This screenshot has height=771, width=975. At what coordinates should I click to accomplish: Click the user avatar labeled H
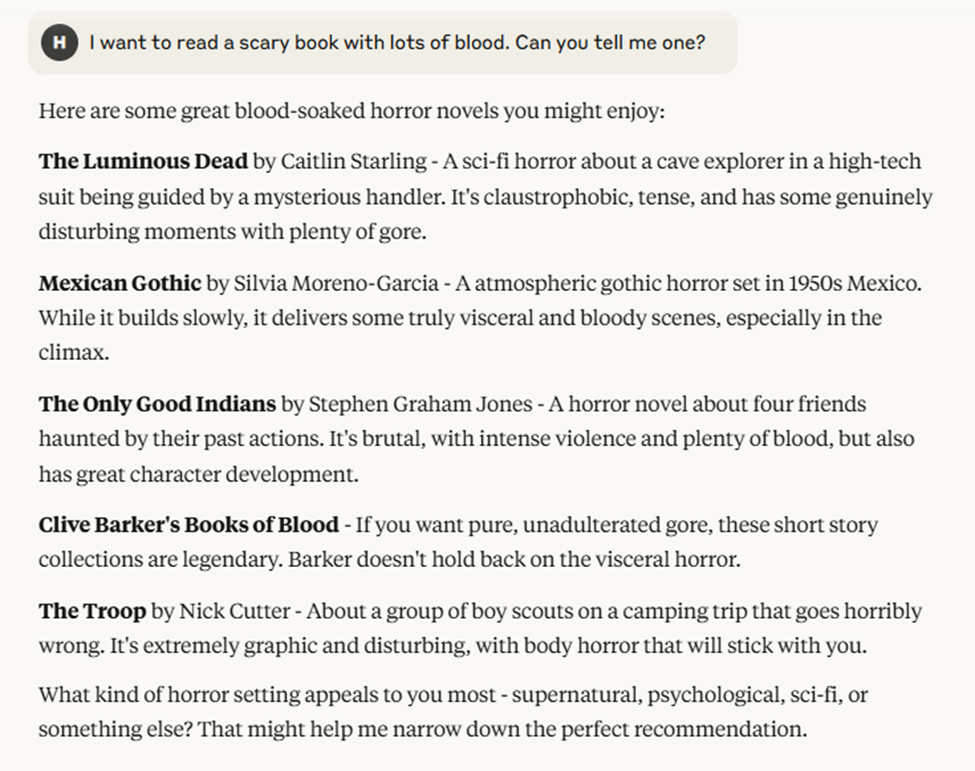[60, 43]
